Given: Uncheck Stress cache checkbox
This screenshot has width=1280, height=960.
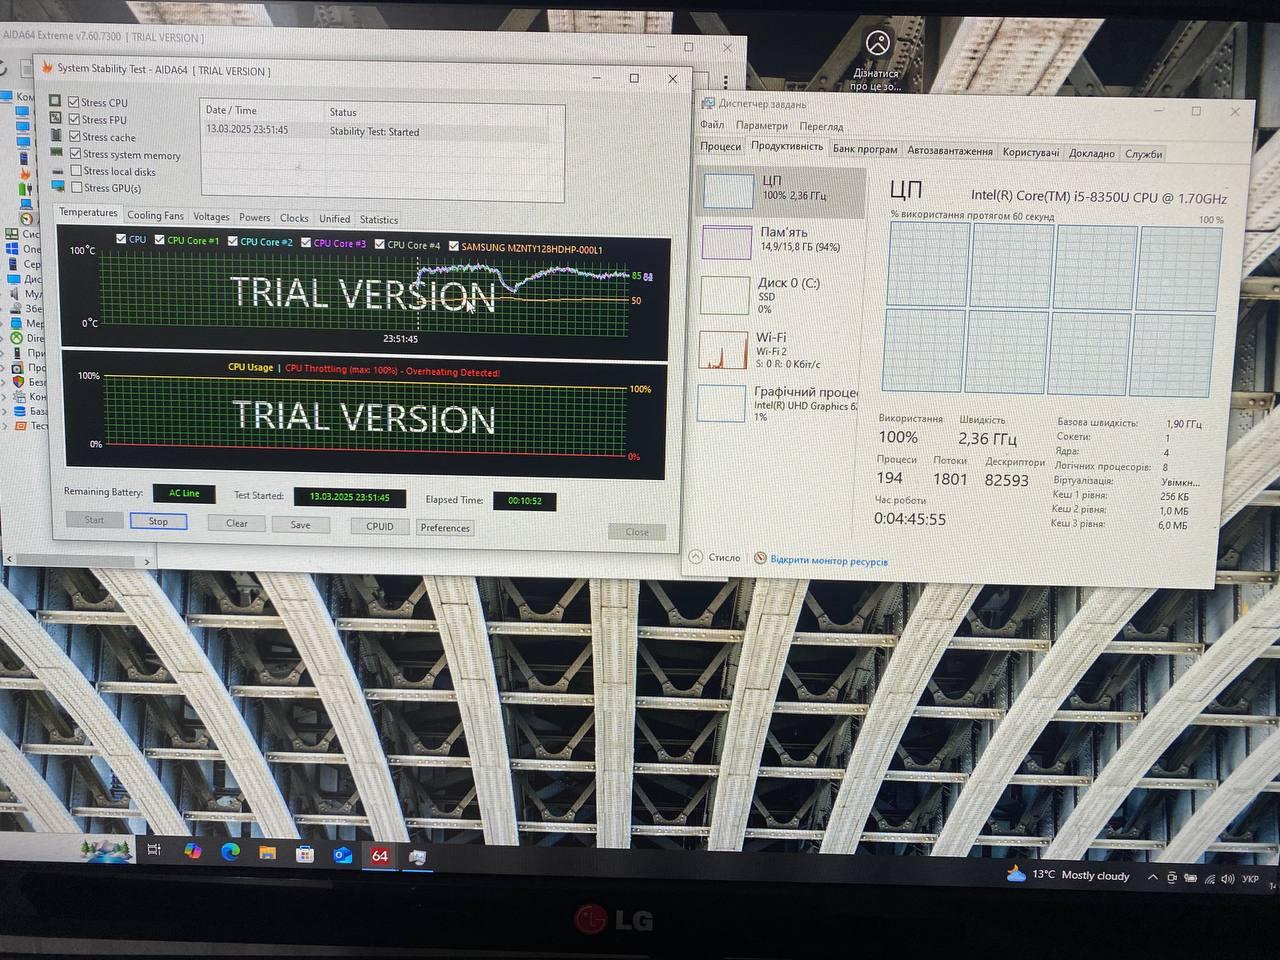Looking at the screenshot, I should [74, 136].
